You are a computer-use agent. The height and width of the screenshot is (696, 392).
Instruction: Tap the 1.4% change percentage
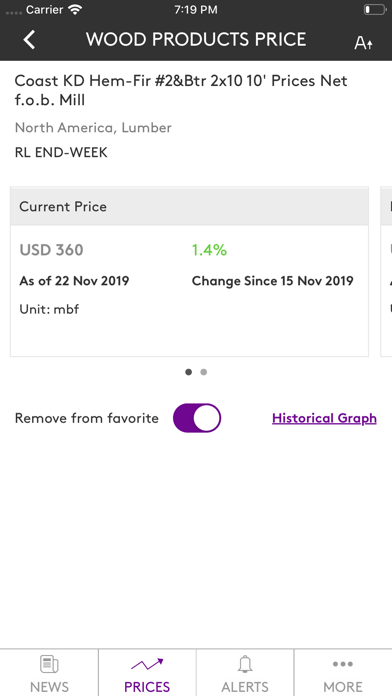[x=209, y=250]
